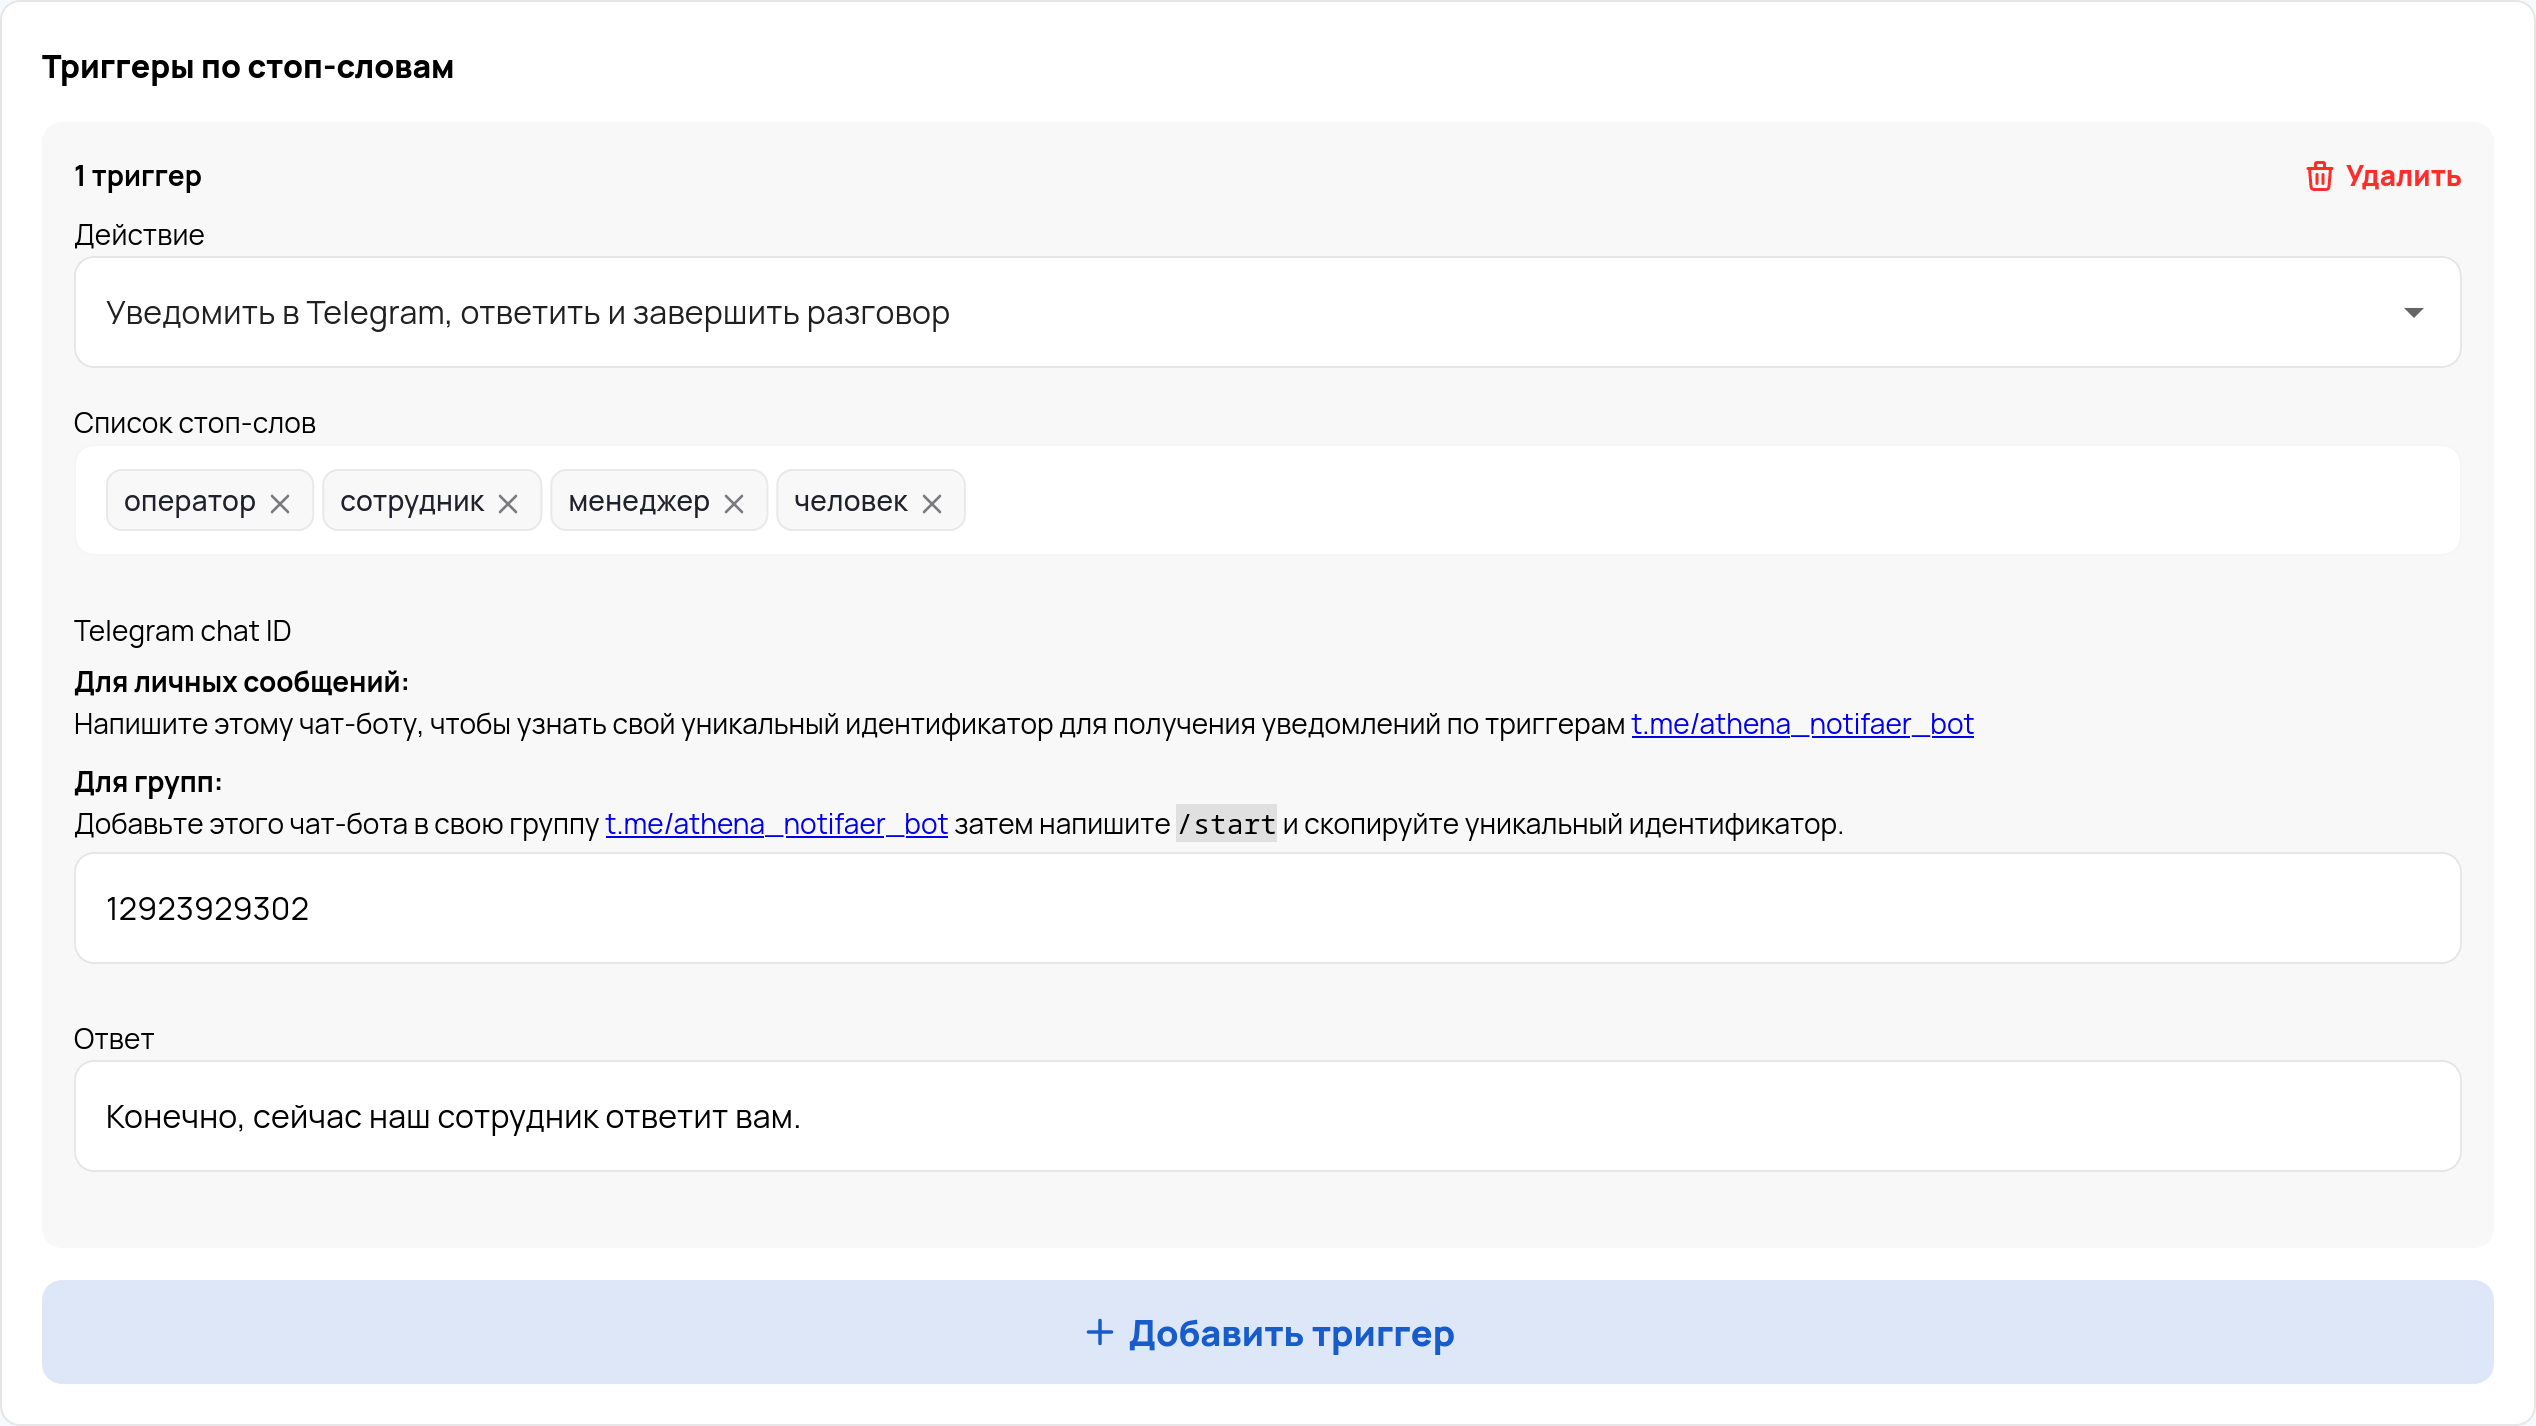Viewport: 2536px width, 1426px height.
Task: Remove the 'сотрудник' stop-word tag
Action: pos(508,503)
